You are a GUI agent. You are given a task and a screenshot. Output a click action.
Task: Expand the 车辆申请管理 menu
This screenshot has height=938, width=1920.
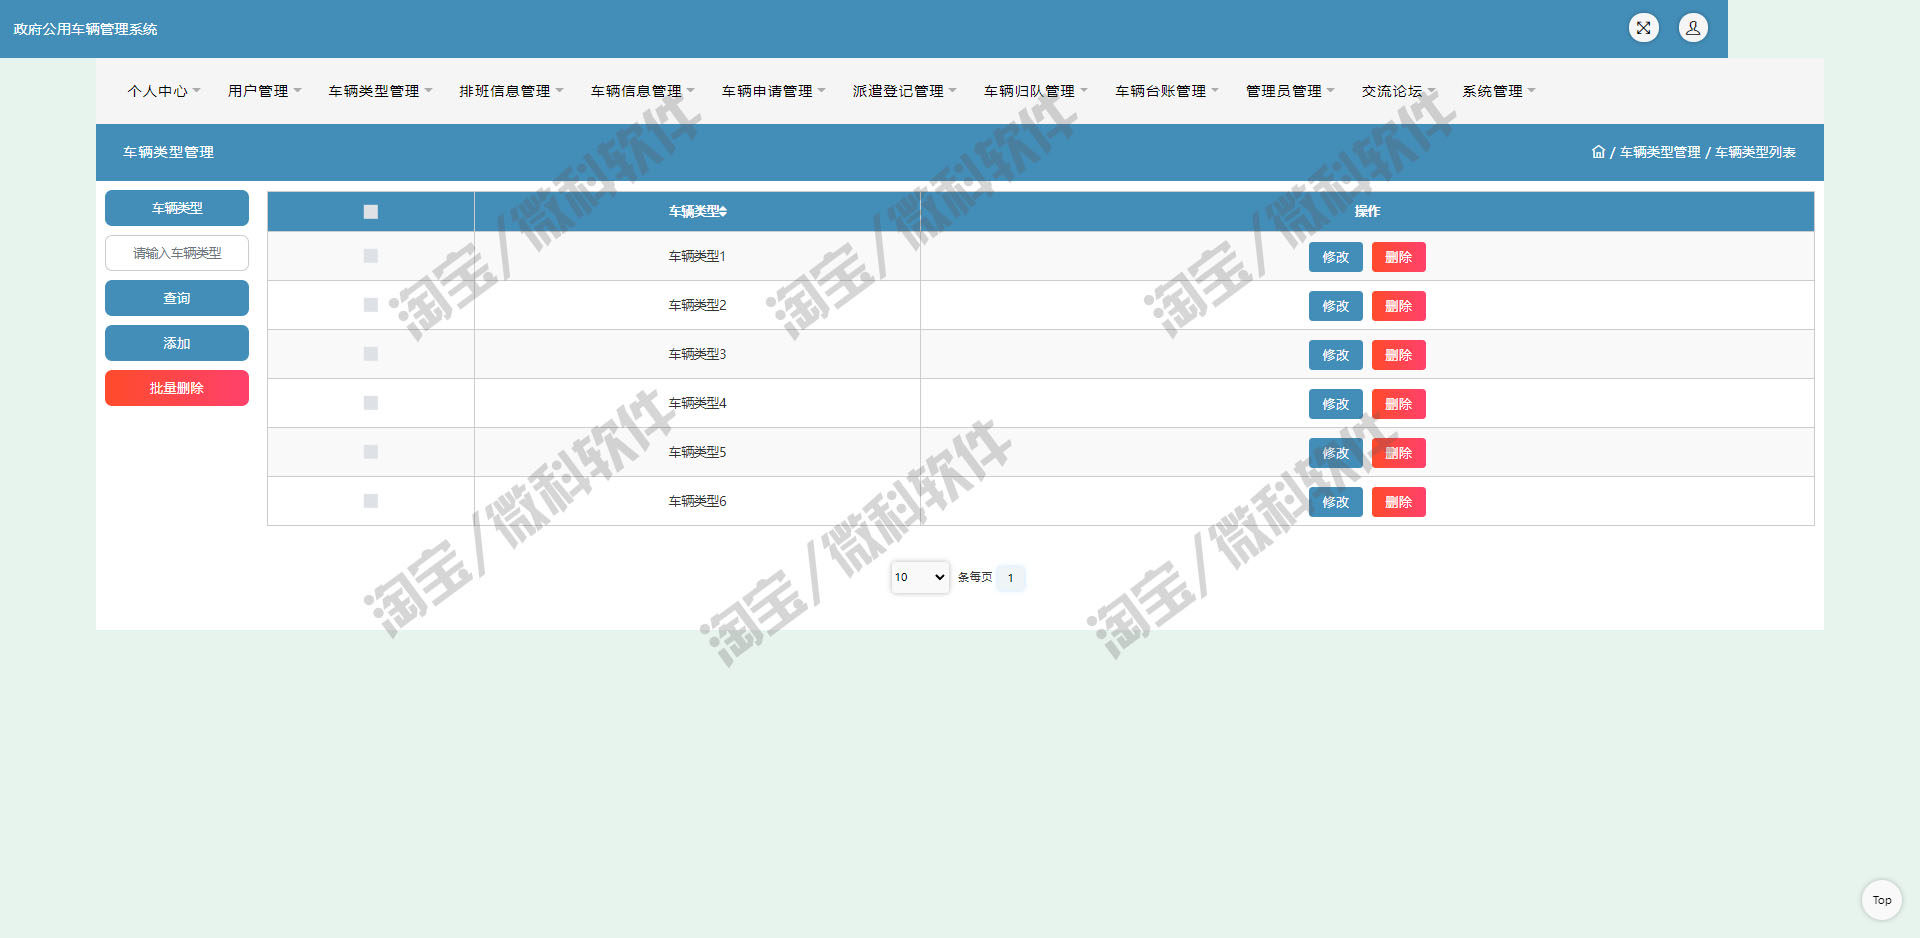point(773,91)
